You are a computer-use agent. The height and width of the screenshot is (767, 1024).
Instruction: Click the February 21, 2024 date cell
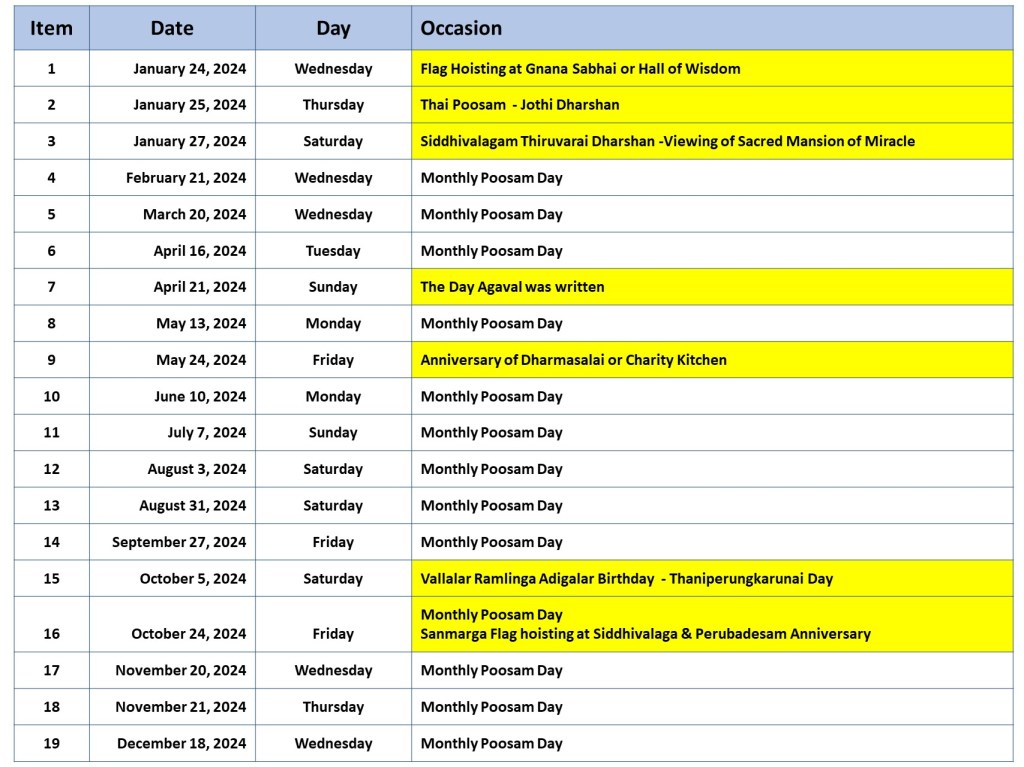click(186, 178)
